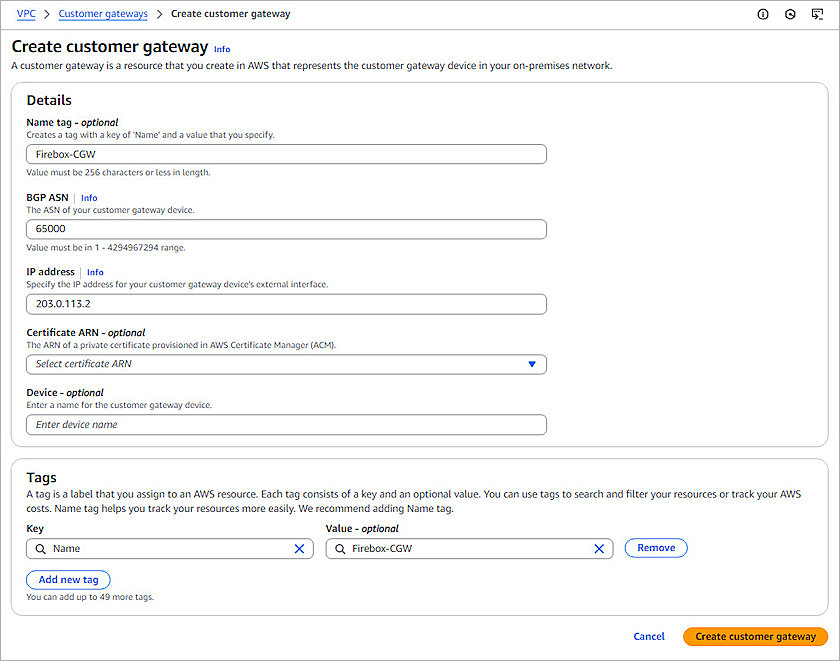Click the Enter device name field
This screenshot has width=840, height=661.
286,424
